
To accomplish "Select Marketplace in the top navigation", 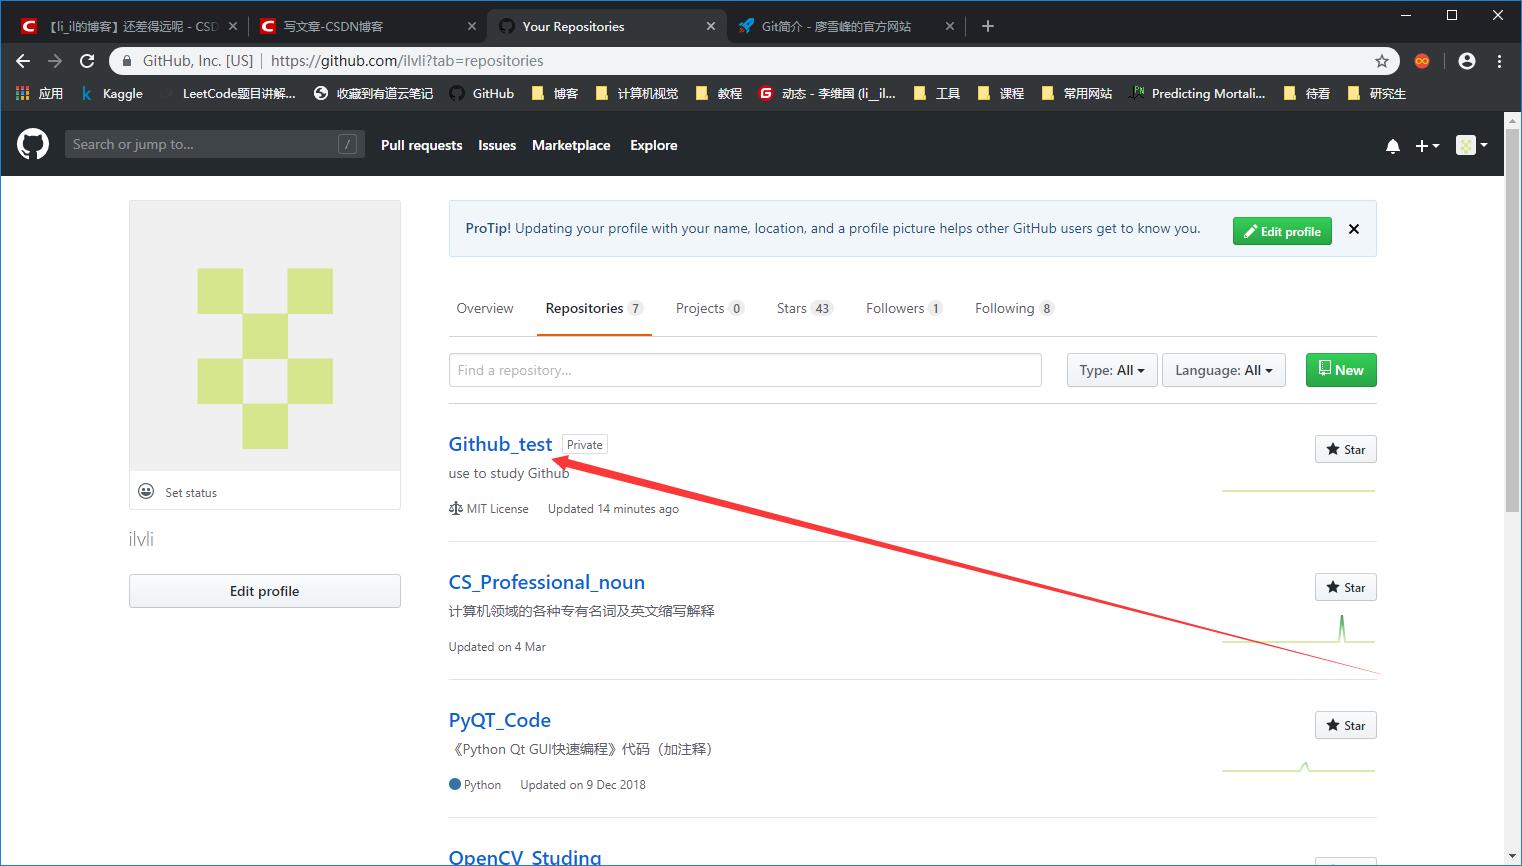I will pos(571,145).
